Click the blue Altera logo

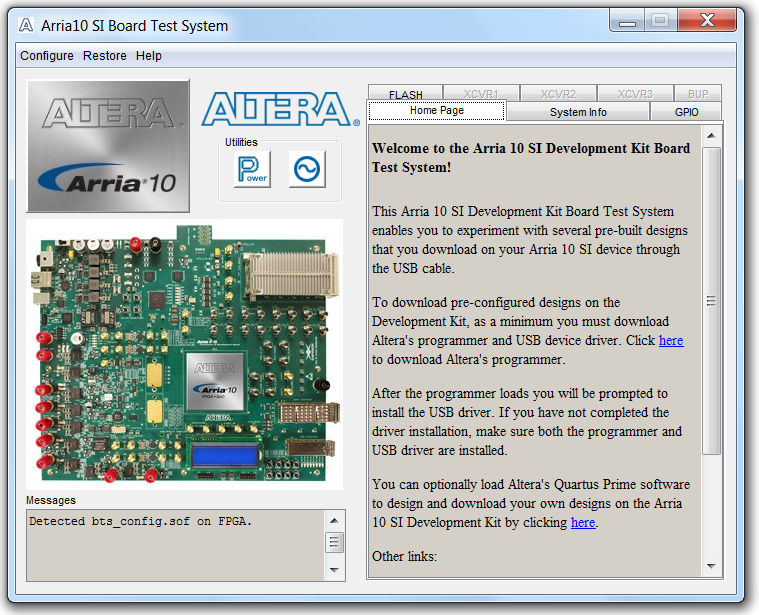[x=281, y=109]
